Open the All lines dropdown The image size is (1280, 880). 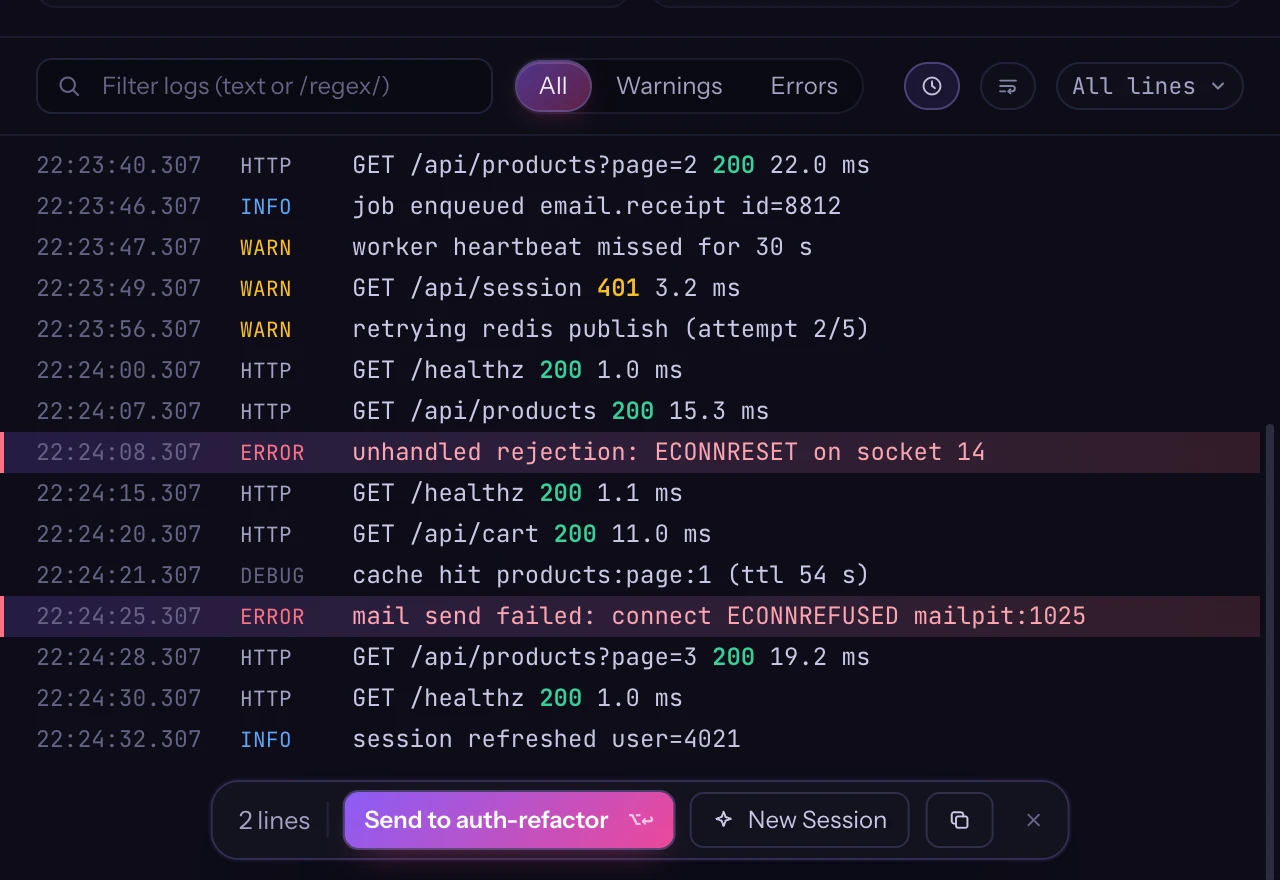click(x=1149, y=86)
